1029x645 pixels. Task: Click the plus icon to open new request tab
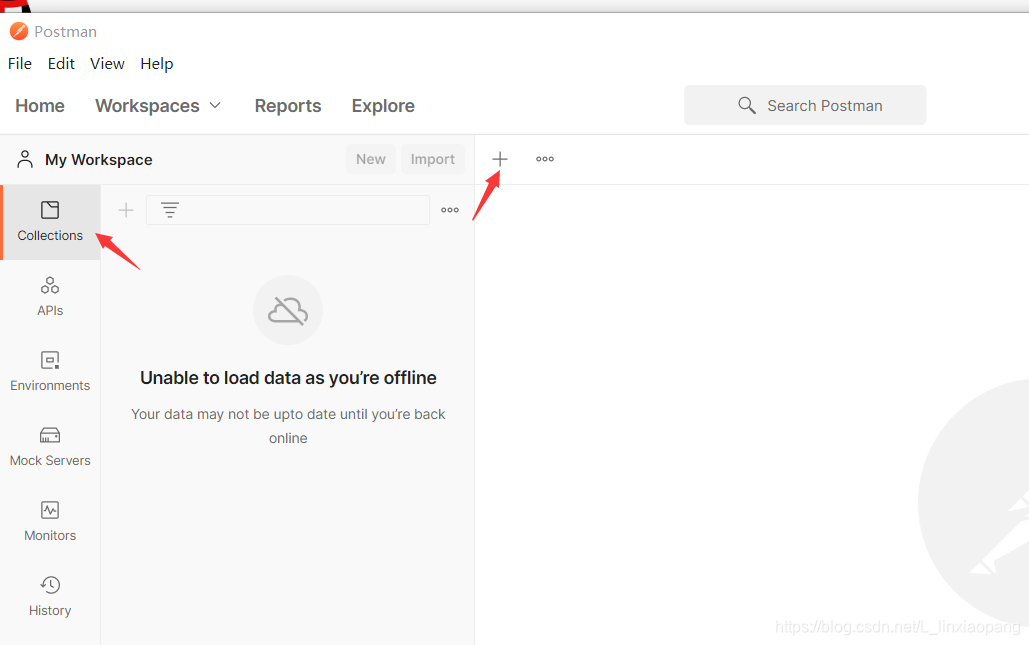click(500, 159)
